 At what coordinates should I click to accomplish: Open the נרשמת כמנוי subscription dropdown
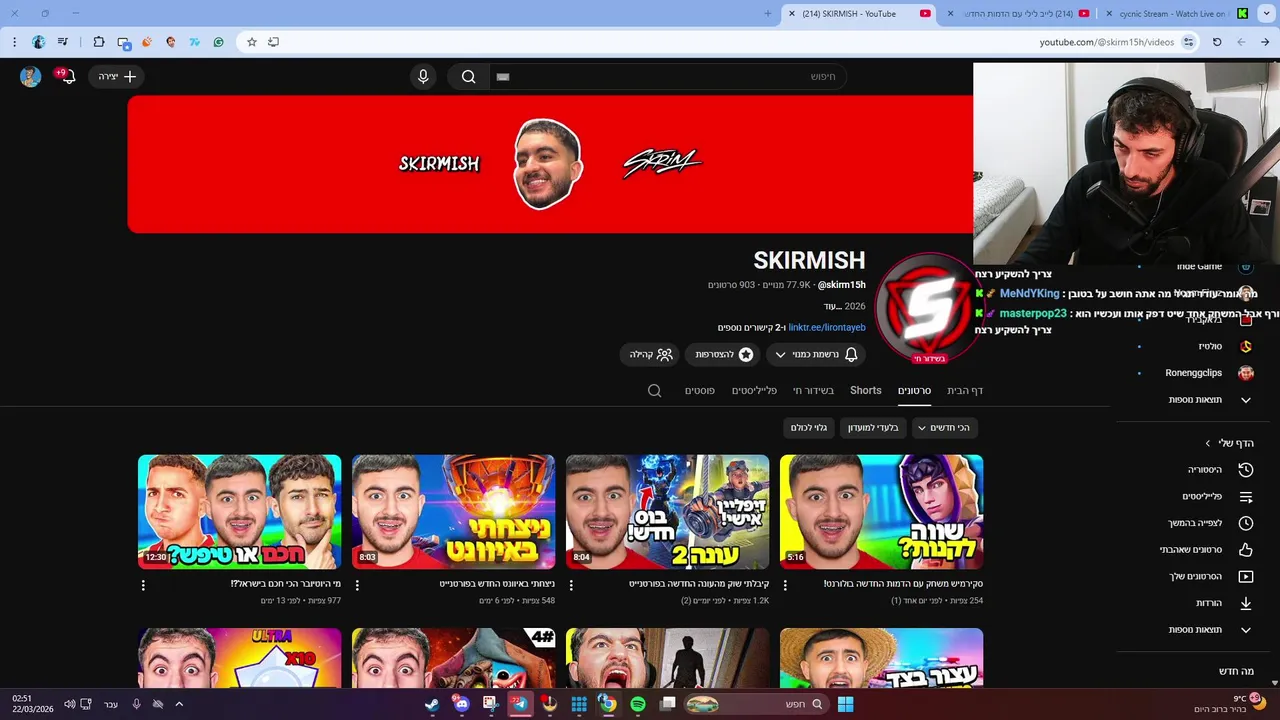(817, 355)
